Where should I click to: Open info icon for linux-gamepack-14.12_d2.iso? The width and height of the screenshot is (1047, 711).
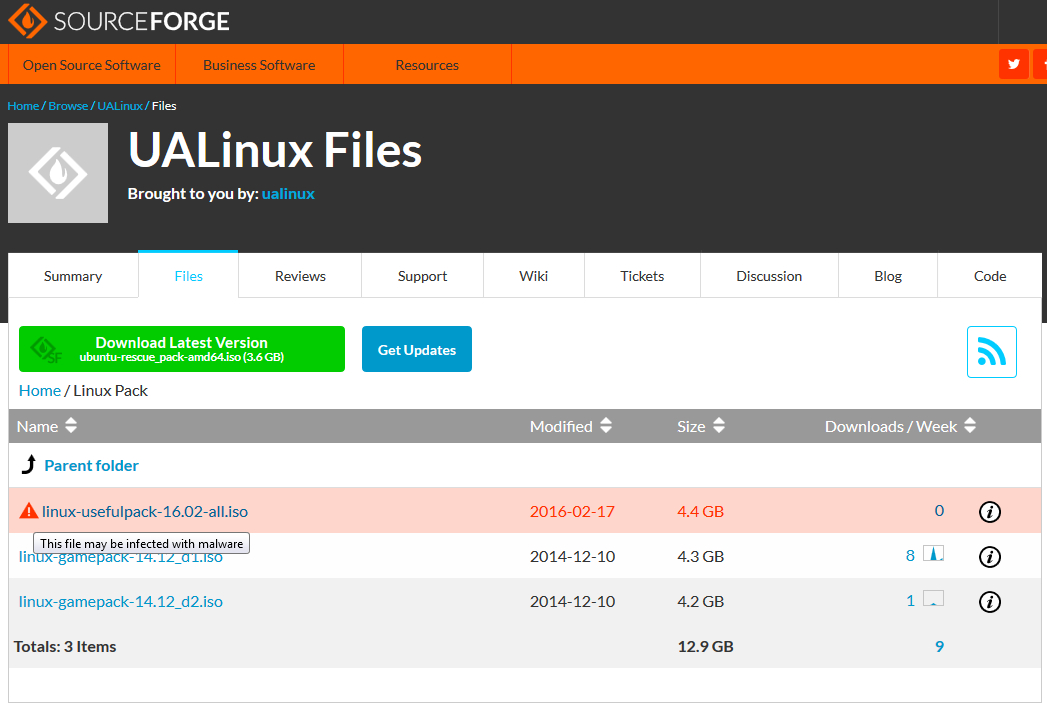pyautogui.click(x=989, y=602)
